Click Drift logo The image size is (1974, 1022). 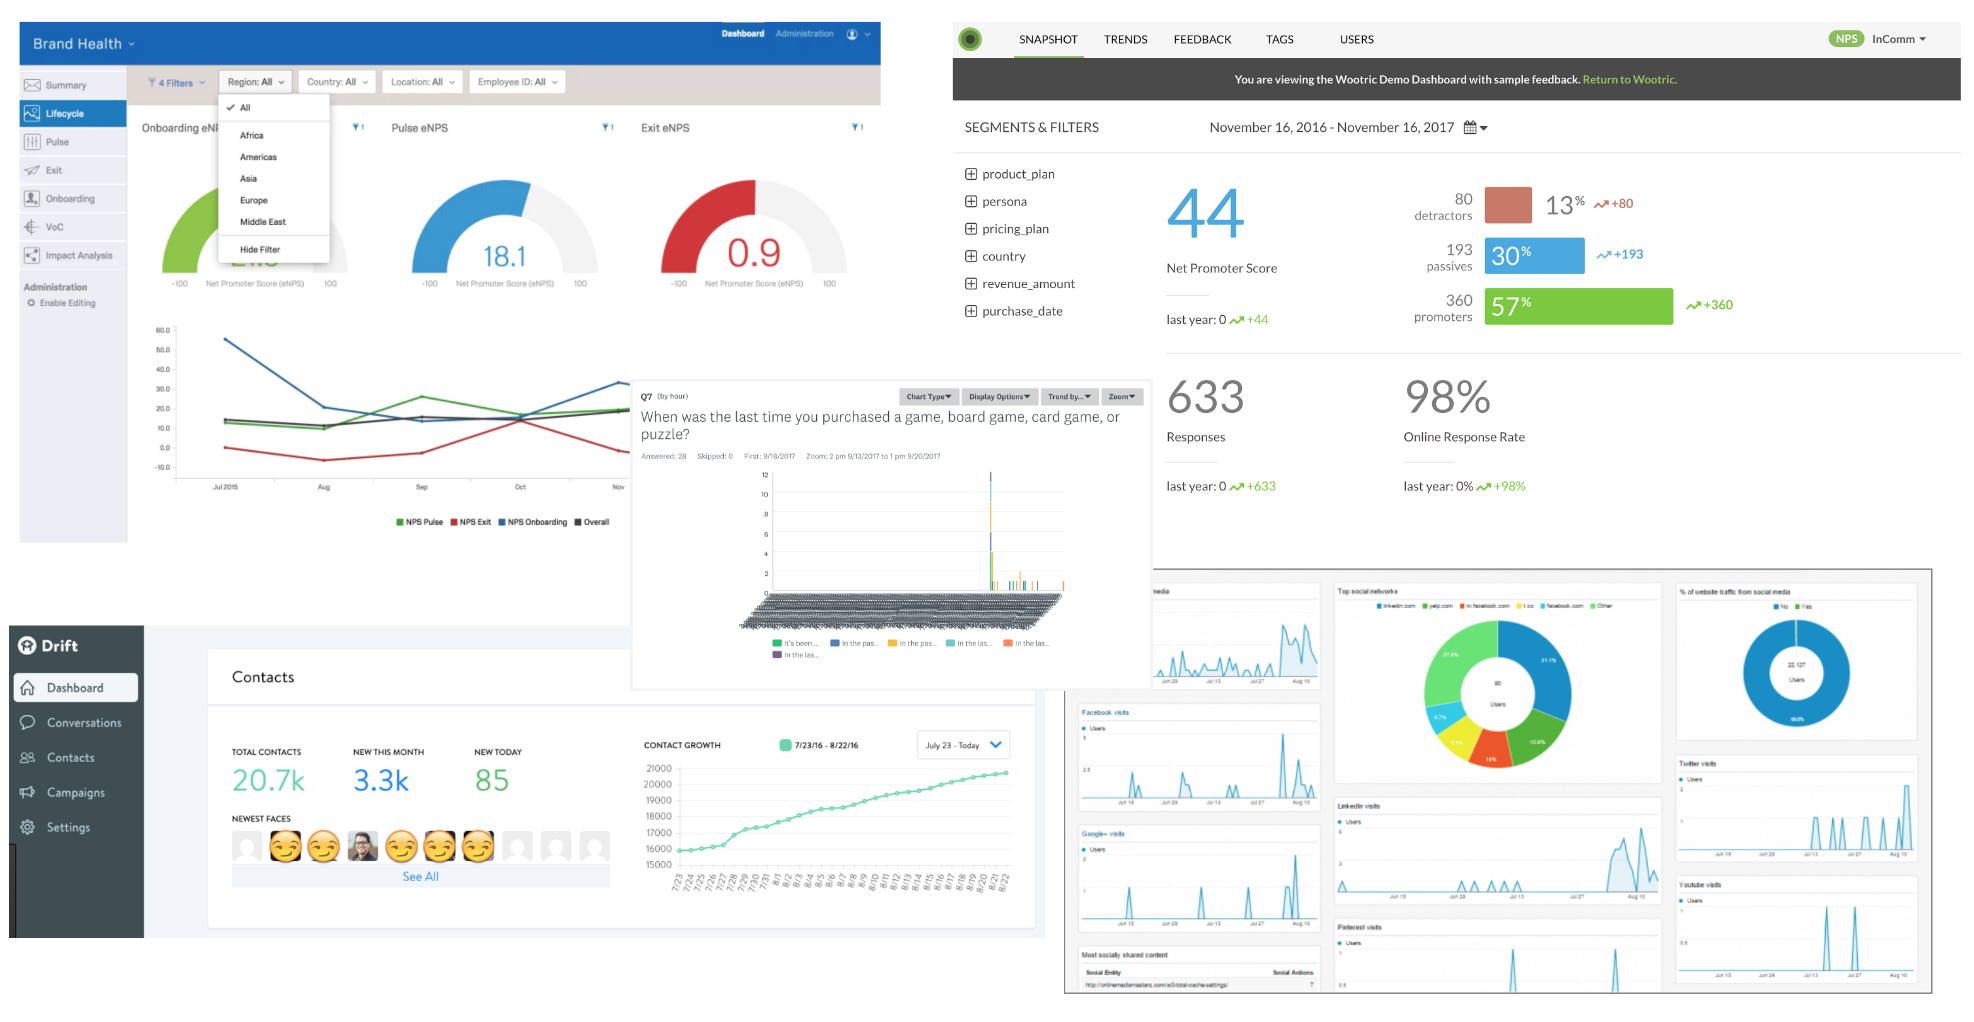pos(48,645)
